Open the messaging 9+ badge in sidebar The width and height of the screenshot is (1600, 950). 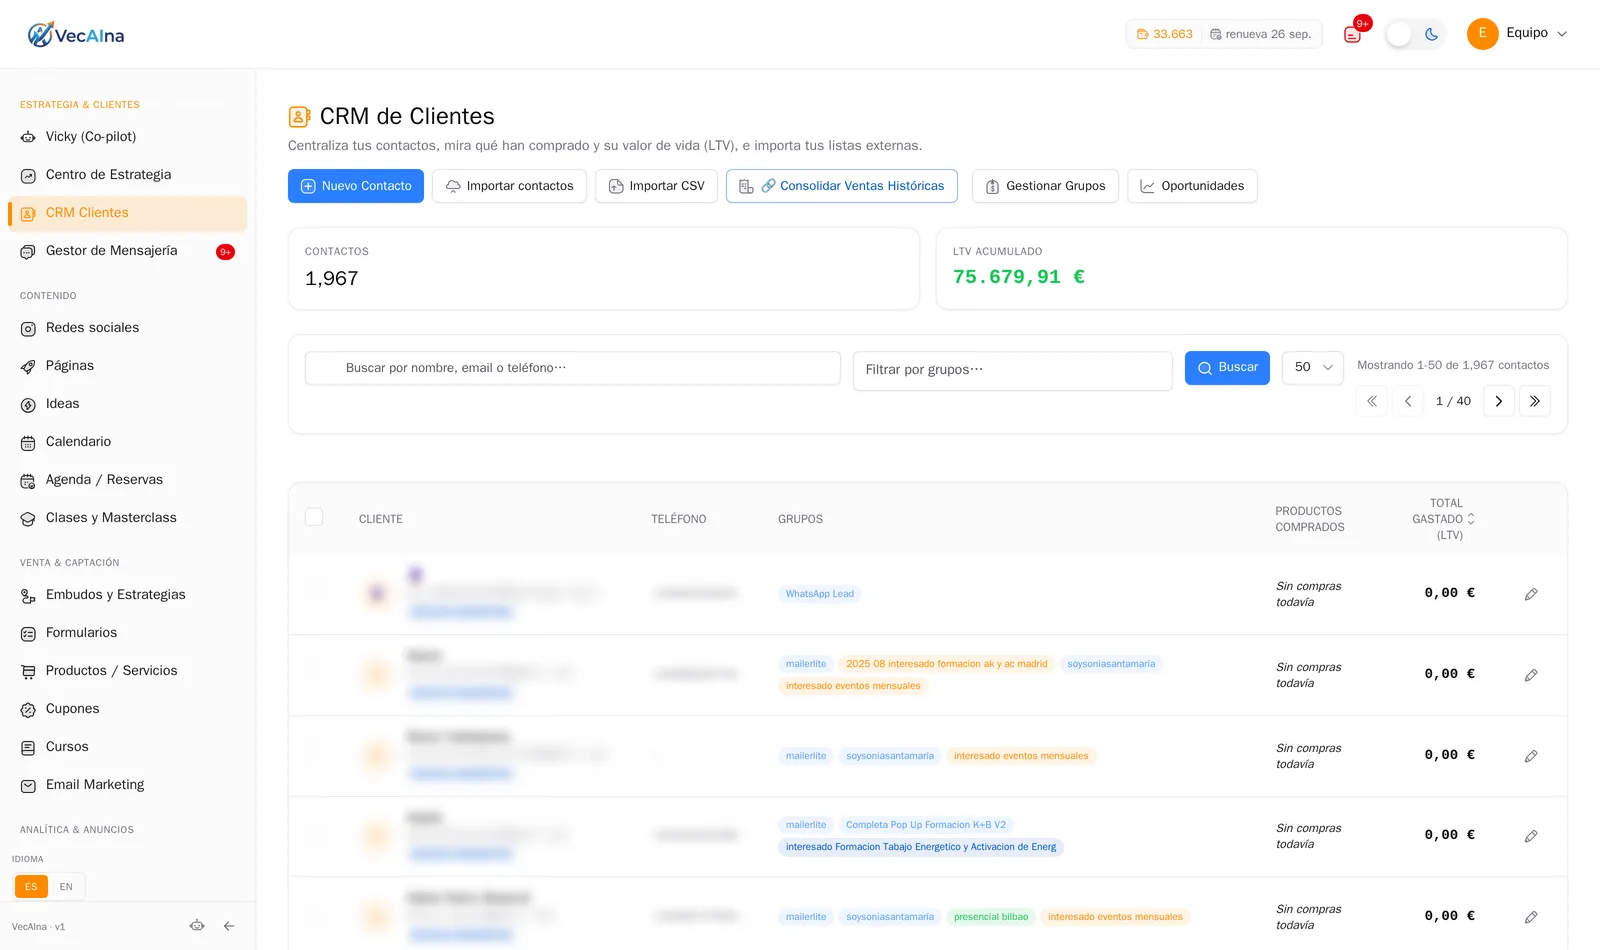[226, 252]
